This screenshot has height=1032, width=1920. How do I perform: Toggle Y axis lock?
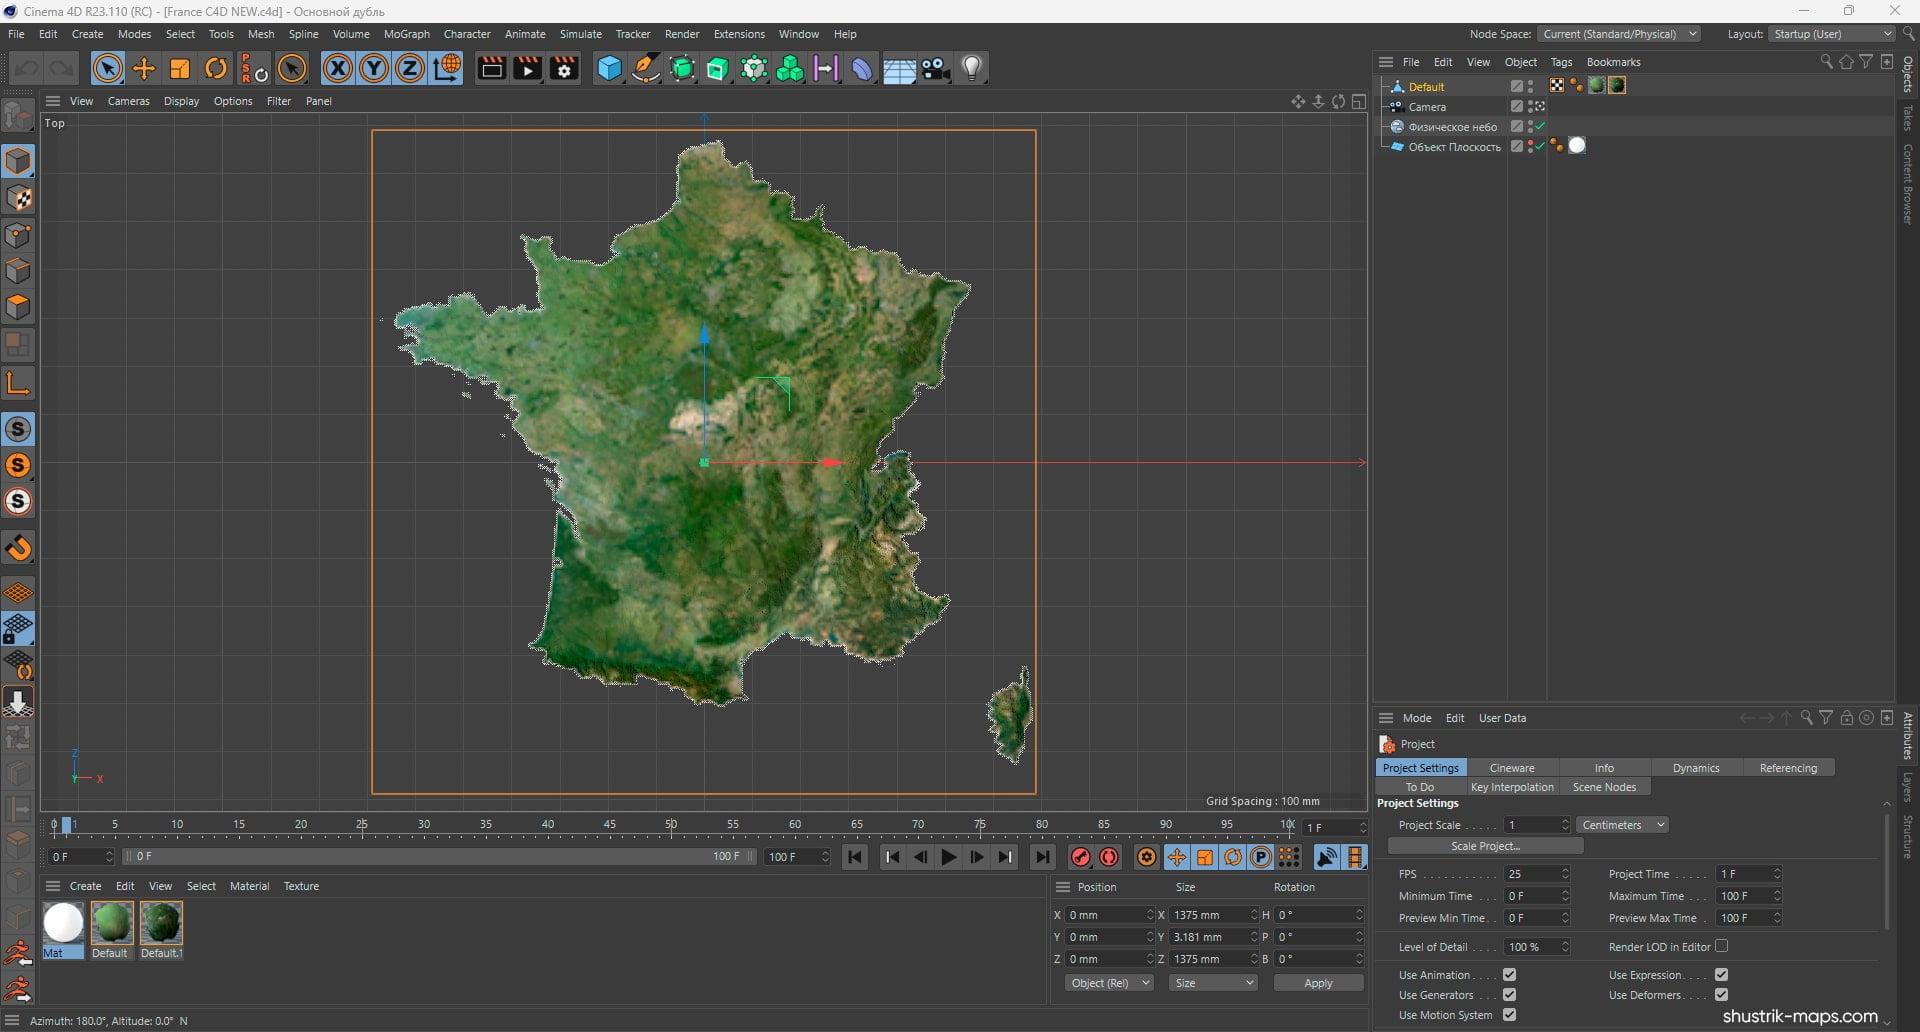(374, 68)
